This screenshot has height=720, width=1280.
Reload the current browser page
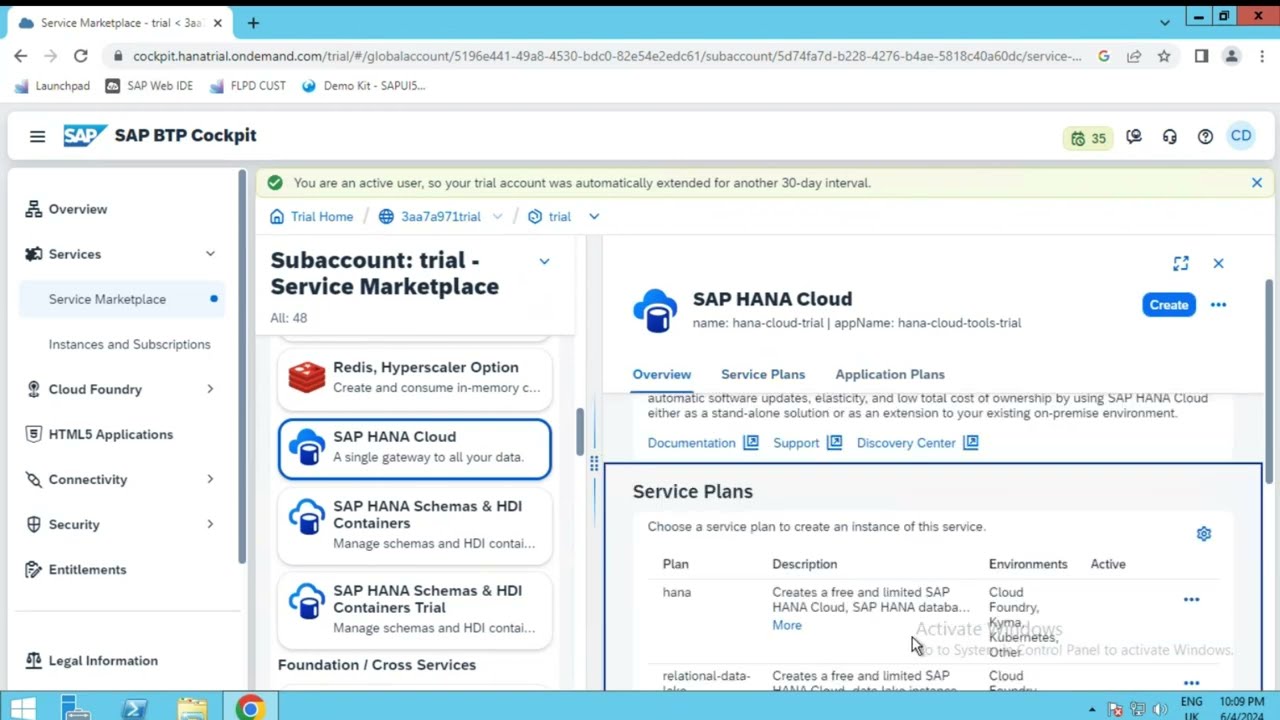pos(81,56)
